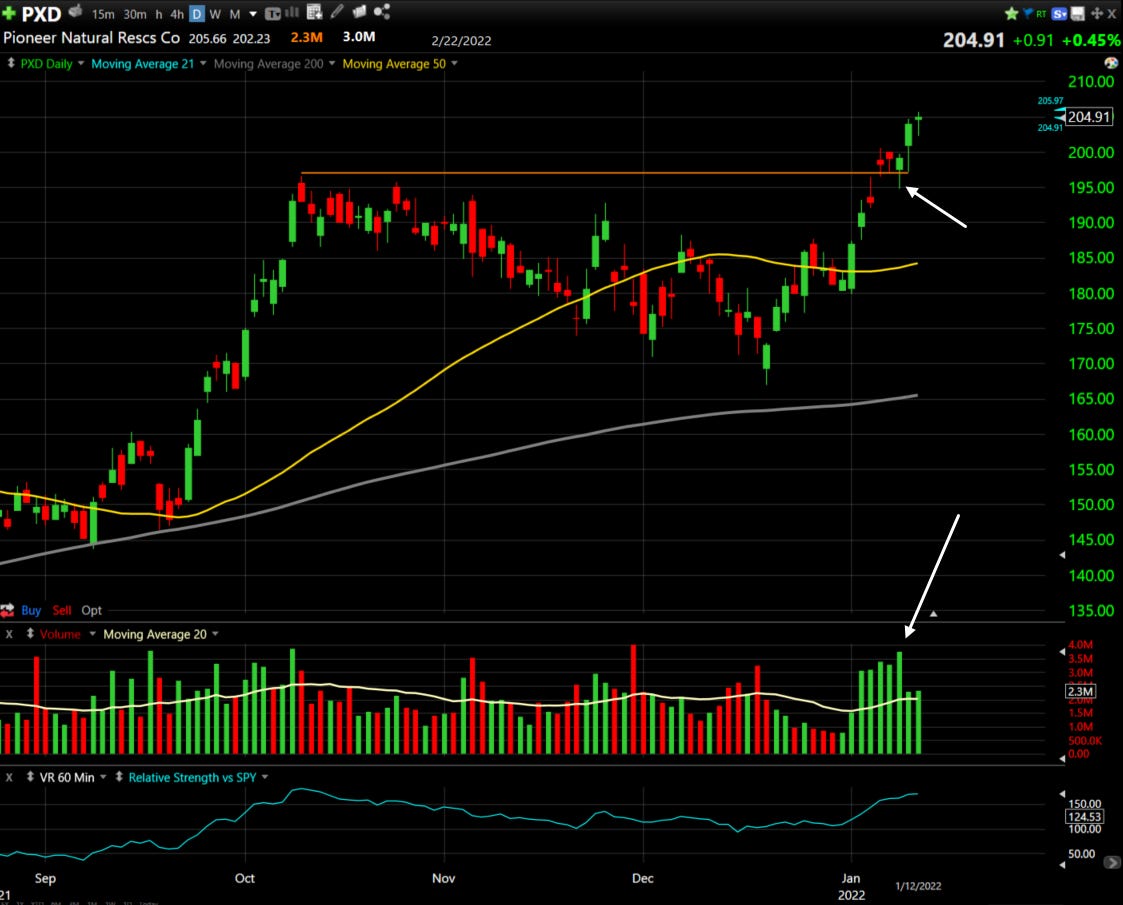Click the 1/12/2022 date label on time axis
This screenshot has width=1123, height=905.
pos(918,886)
